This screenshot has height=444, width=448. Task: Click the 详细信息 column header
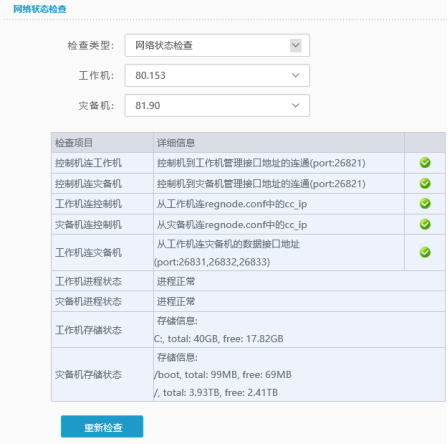176,143
